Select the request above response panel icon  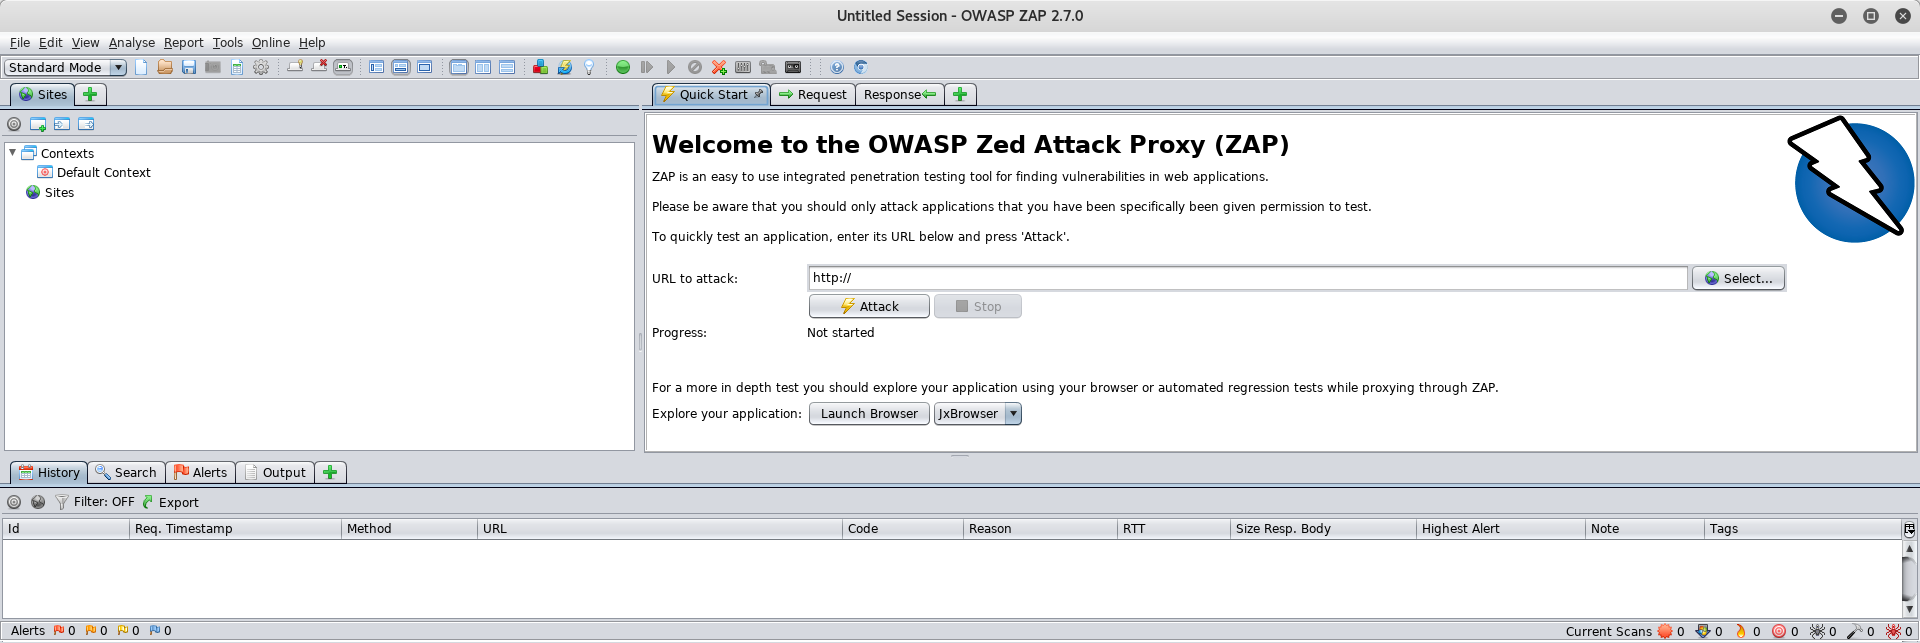click(507, 67)
